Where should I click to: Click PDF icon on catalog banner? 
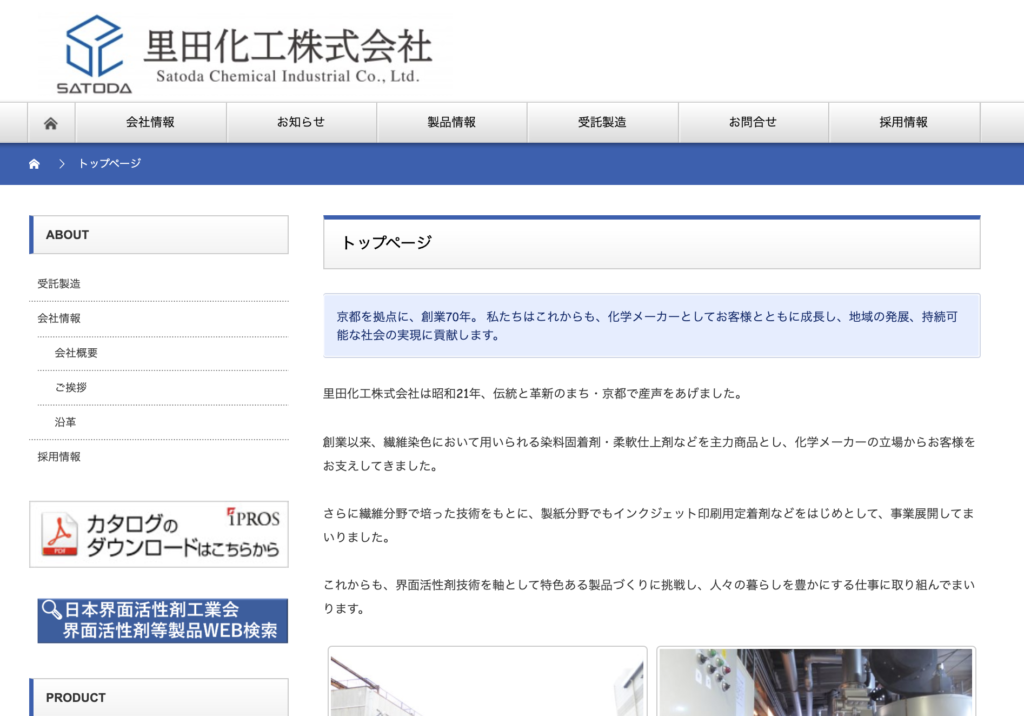click(59, 534)
